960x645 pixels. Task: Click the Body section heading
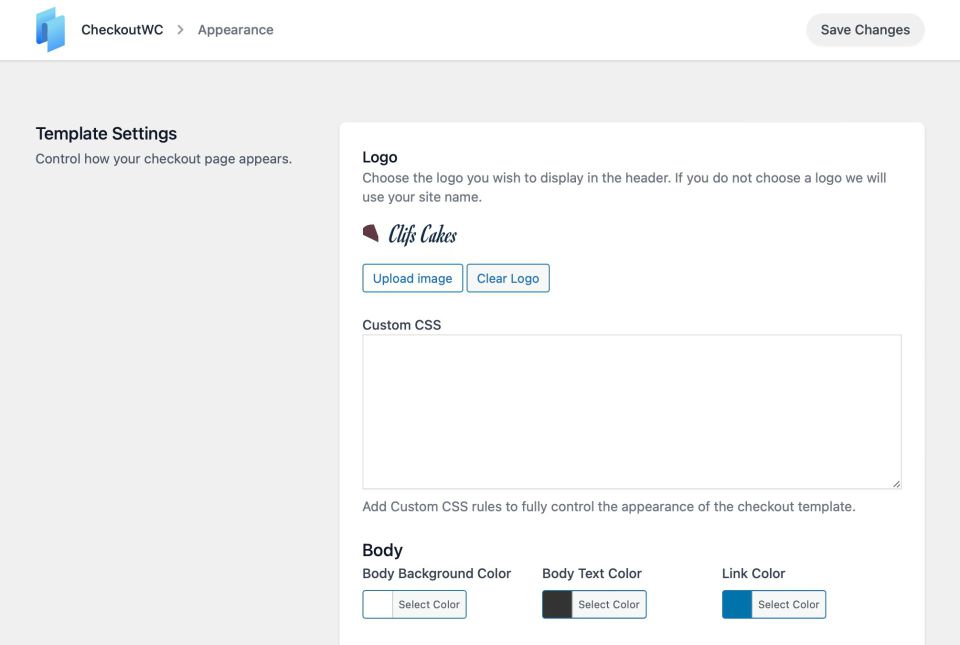point(382,550)
